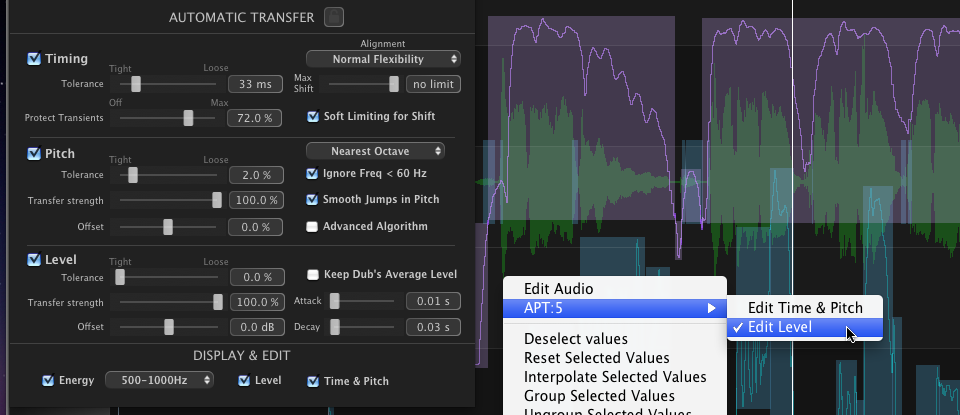Click the Automatic Transfer square button
Image resolution: width=960 pixels, height=415 pixels.
(x=335, y=17)
